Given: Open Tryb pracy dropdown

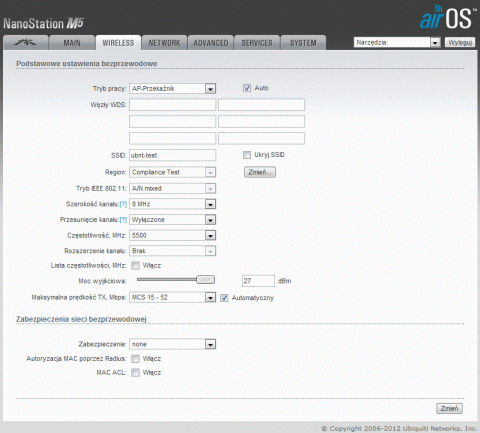Looking at the screenshot, I should 172,89.
